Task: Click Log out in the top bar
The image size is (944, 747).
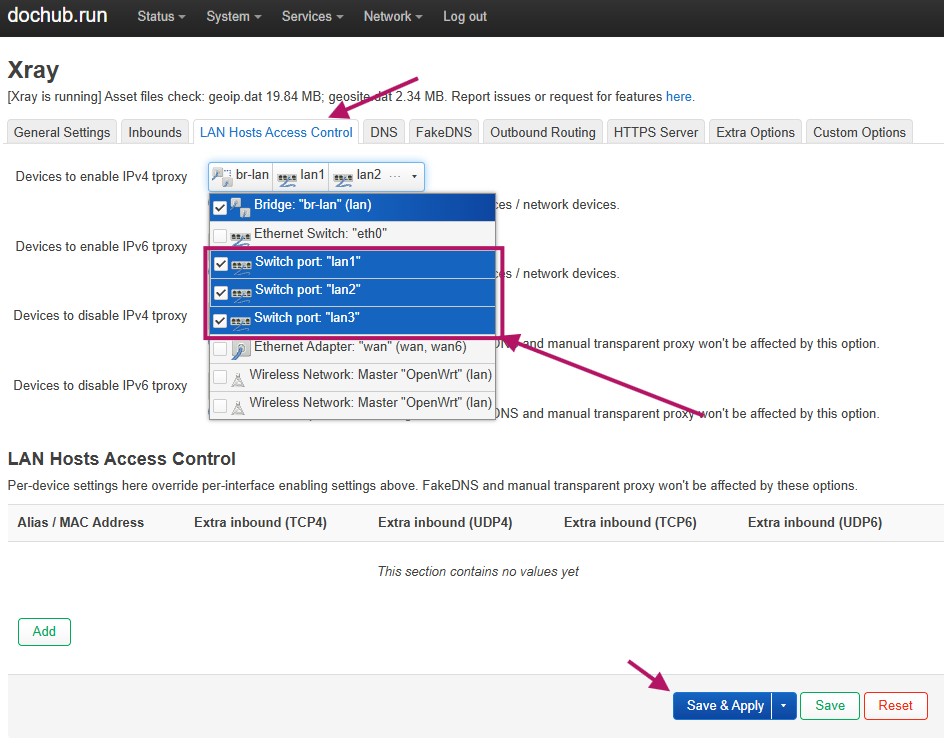Action: coord(465,17)
